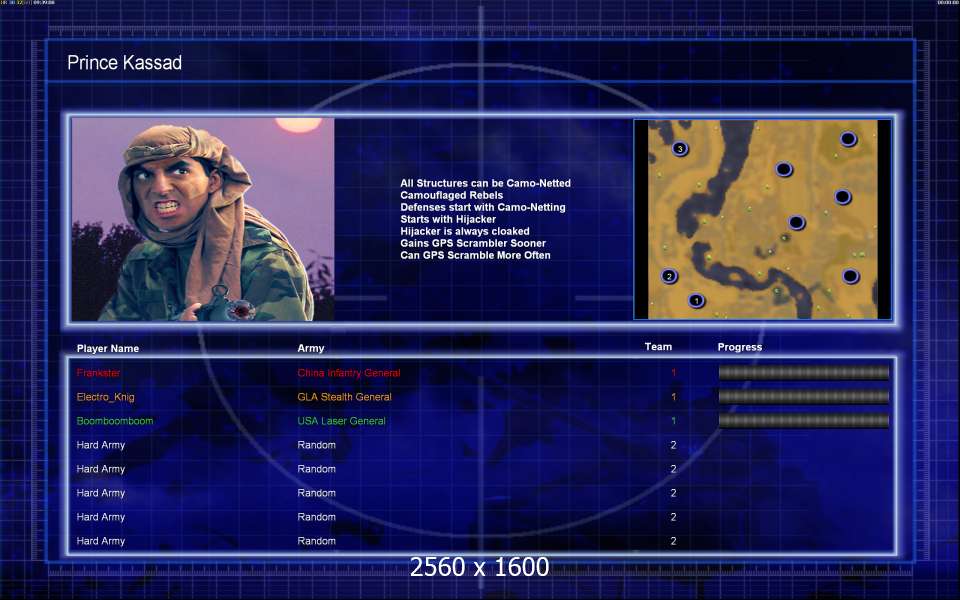960x600 pixels.
Task: Click the "Prince Kassad" title text
Action: pyautogui.click(x=124, y=62)
